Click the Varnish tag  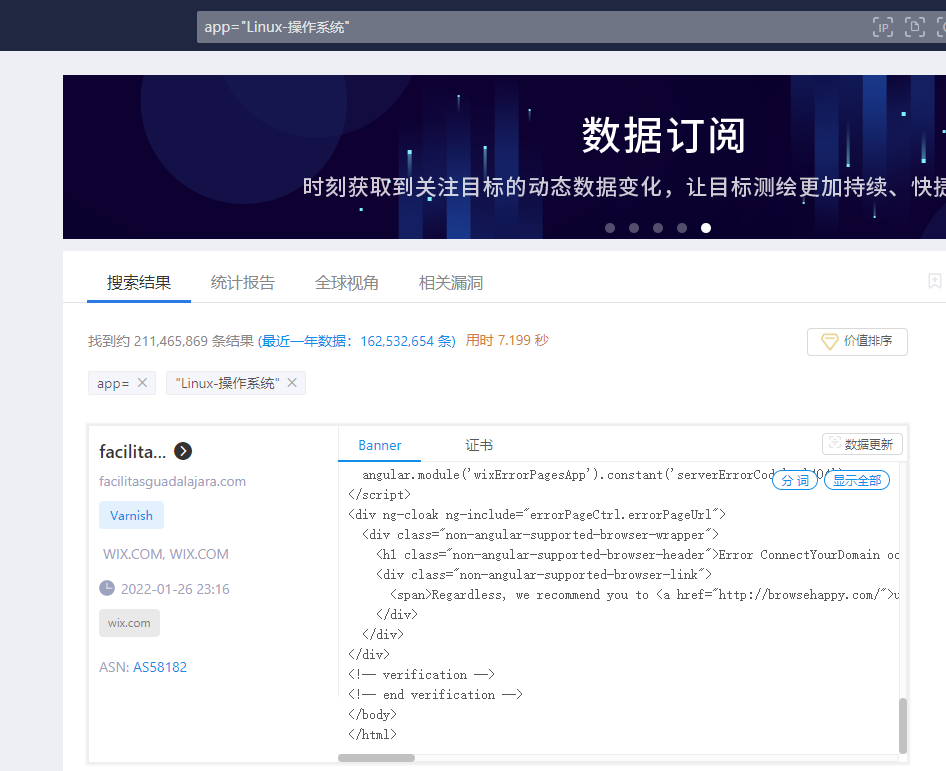(131, 515)
